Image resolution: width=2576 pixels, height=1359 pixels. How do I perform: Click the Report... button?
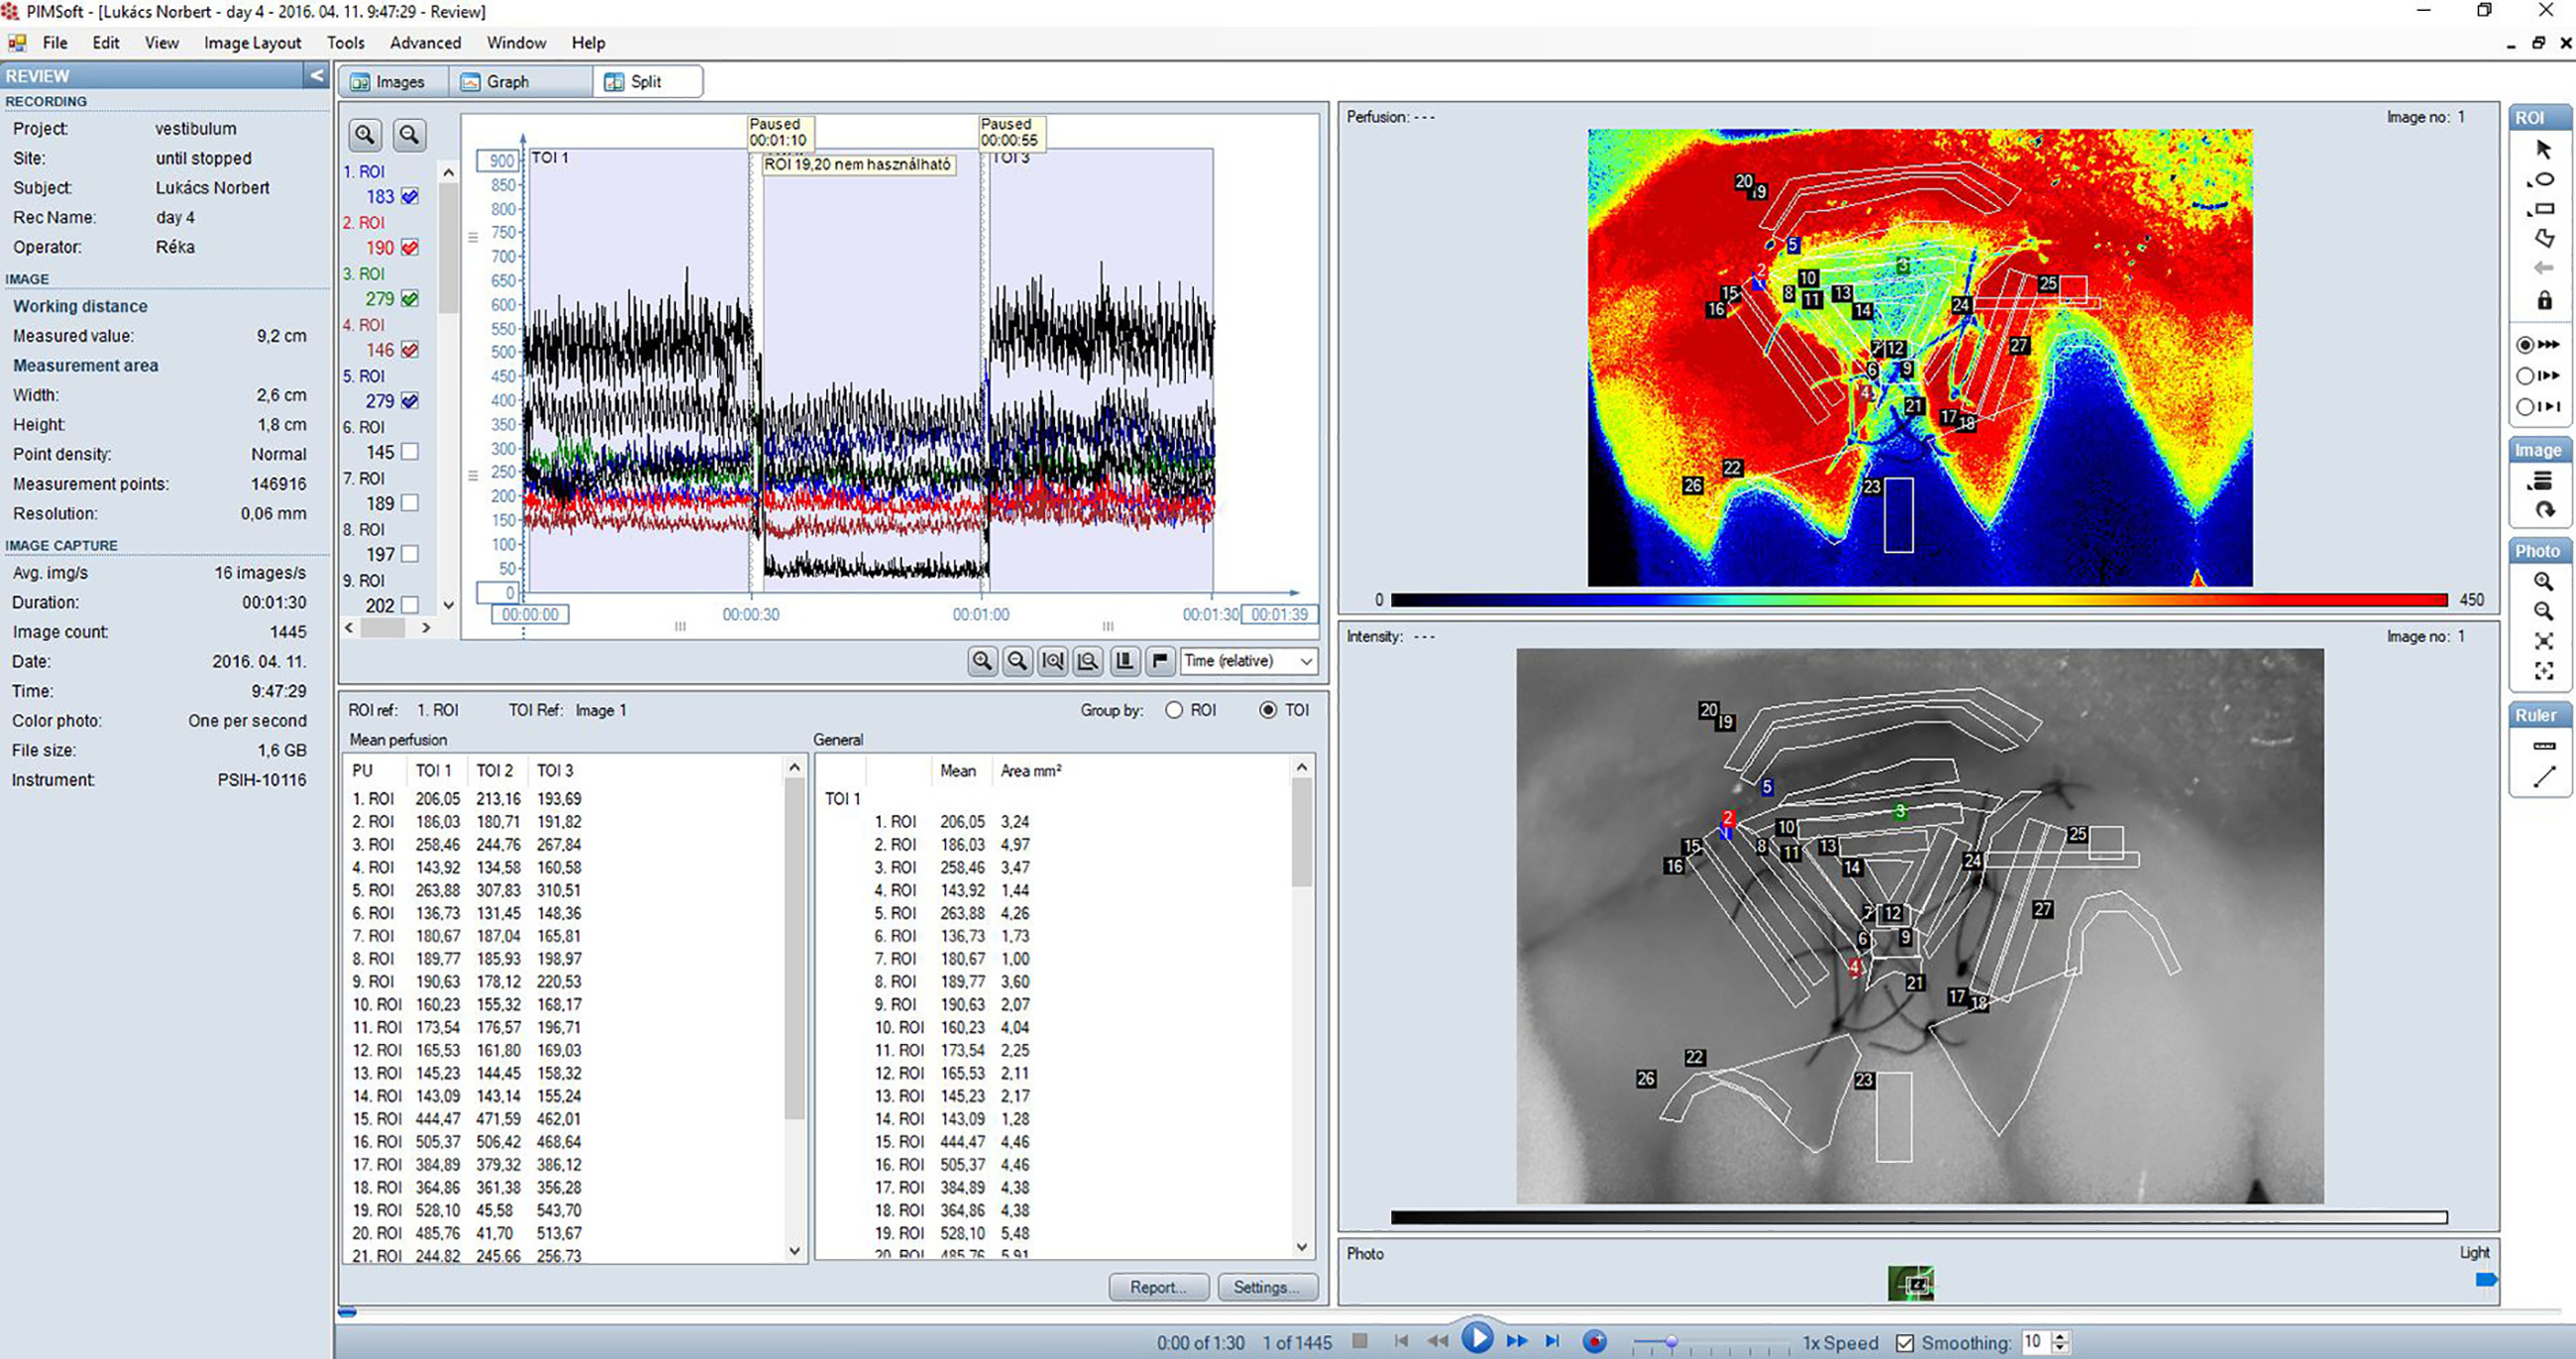(1157, 1287)
